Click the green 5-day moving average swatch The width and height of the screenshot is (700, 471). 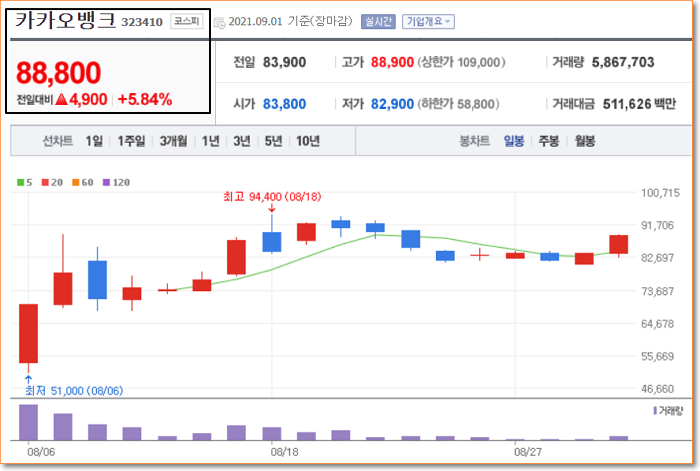tap(21, 182)
